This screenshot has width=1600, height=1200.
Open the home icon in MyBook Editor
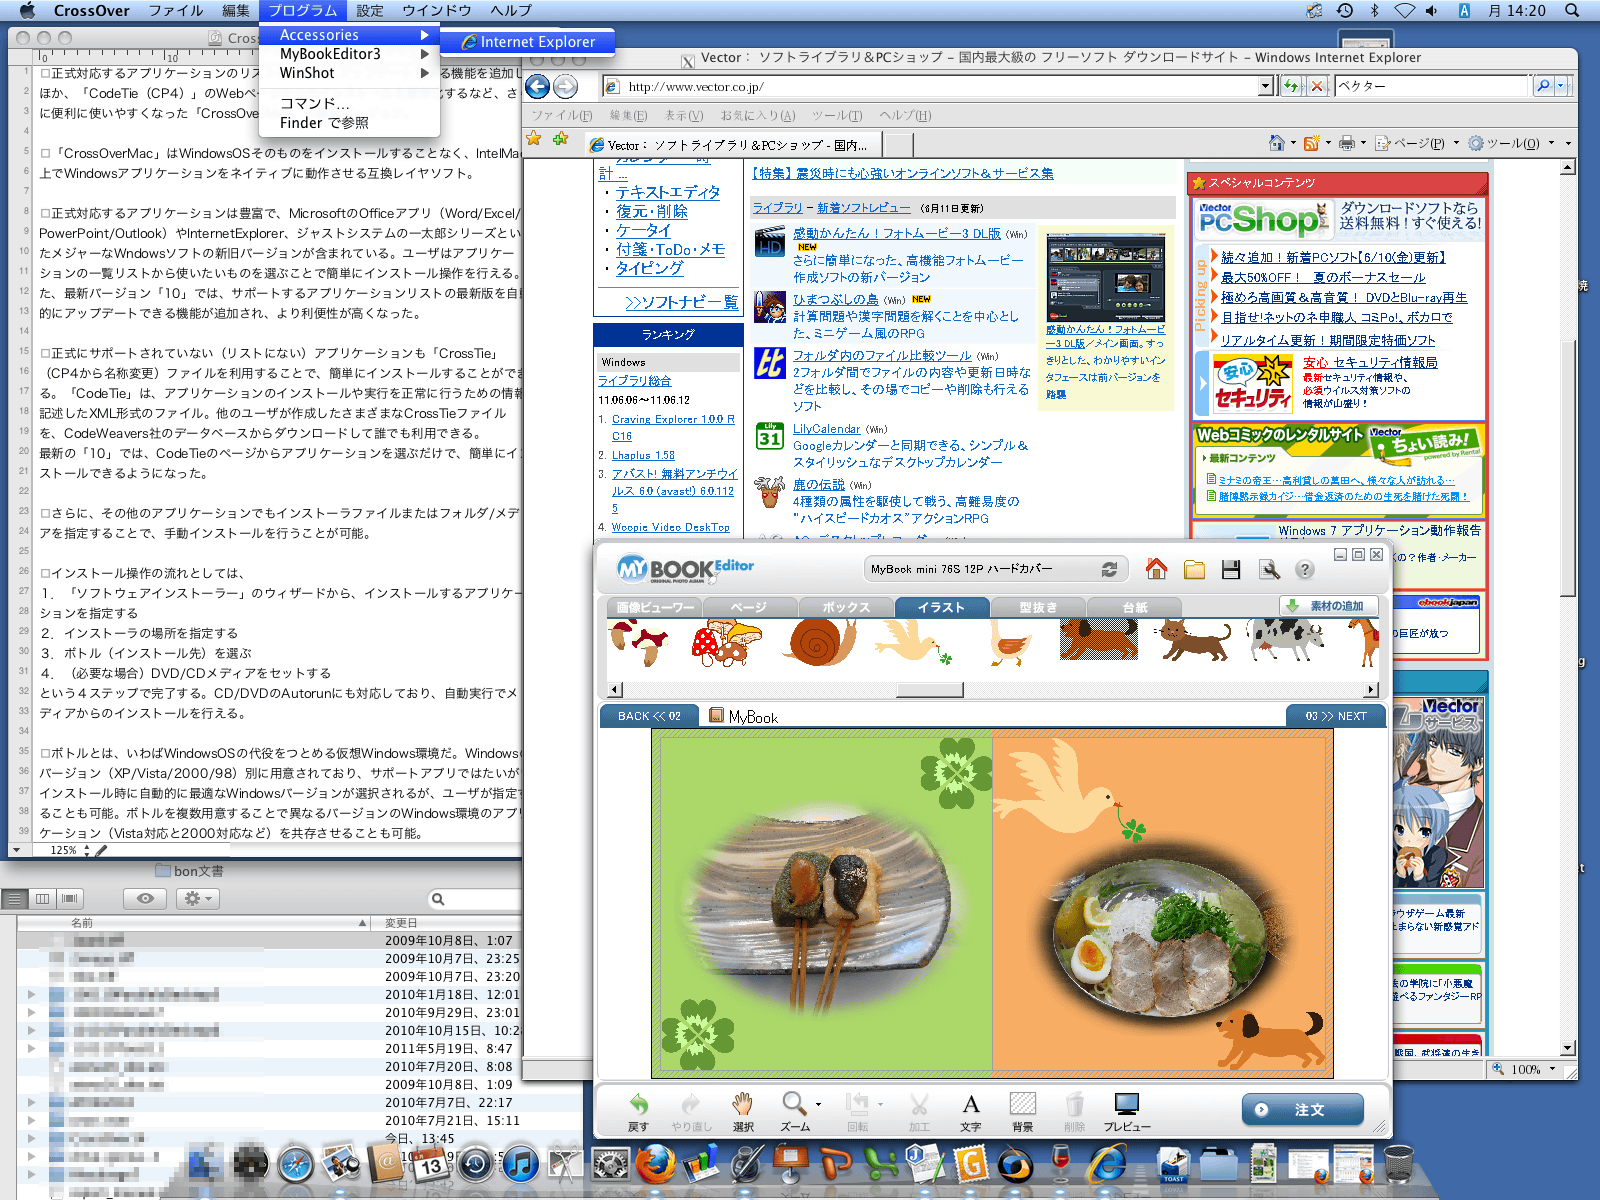pyautogui.click(x=1156, y=569)
